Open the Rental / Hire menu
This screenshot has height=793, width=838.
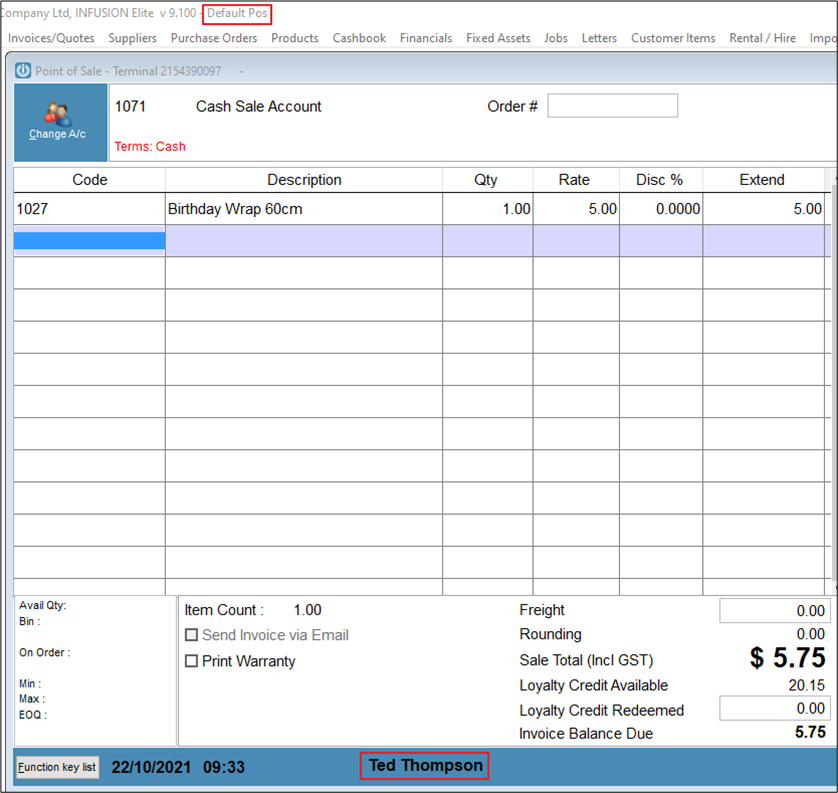[x=763, y=38]
